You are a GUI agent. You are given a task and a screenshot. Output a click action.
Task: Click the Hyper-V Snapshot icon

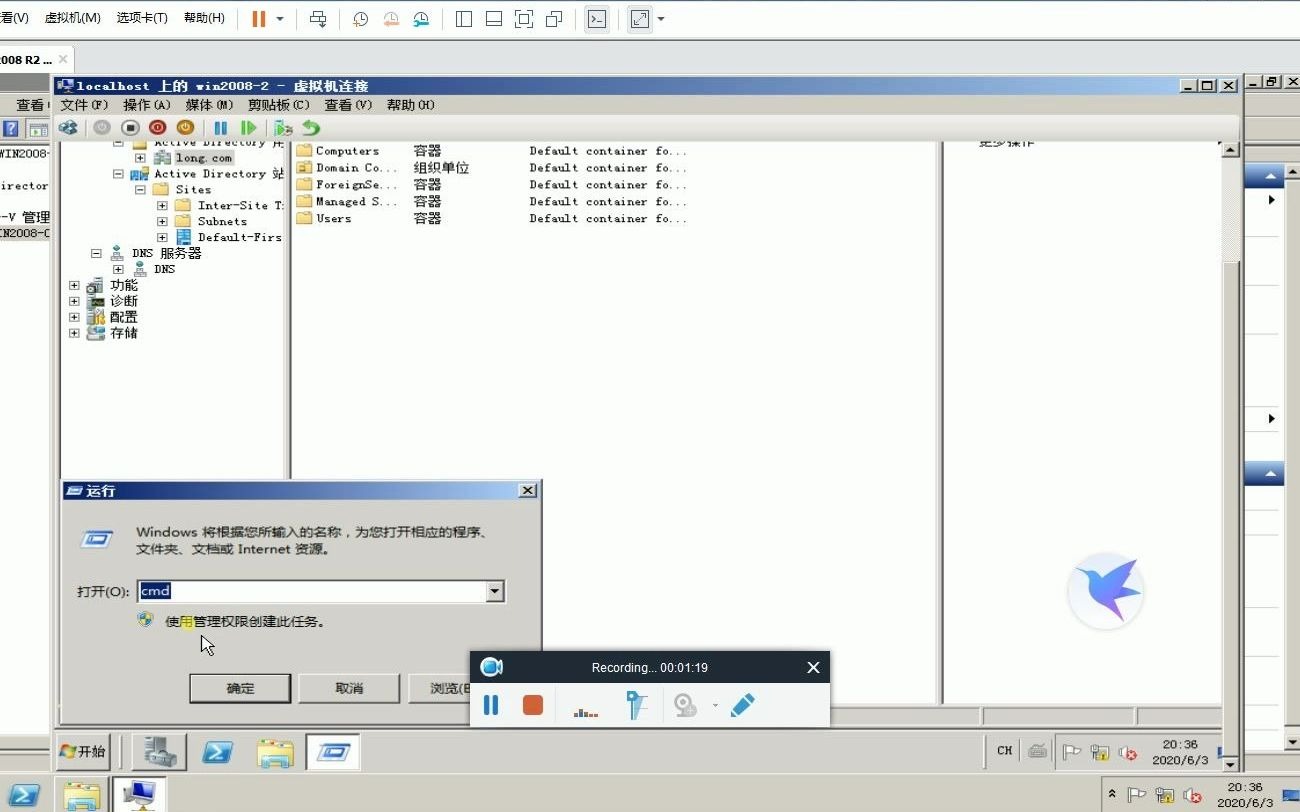284,128
